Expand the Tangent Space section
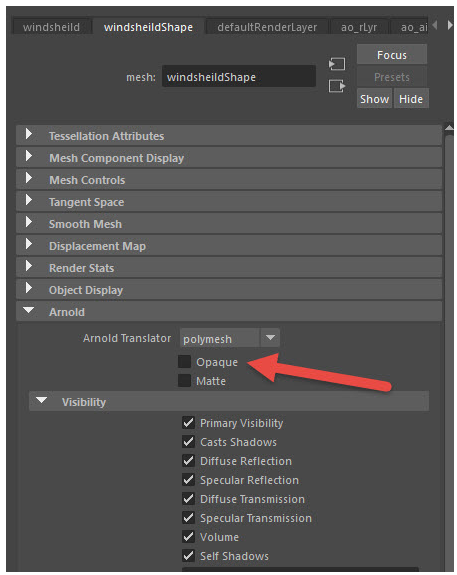The width and height of the screenshot is (457, 575). point(229,202)
